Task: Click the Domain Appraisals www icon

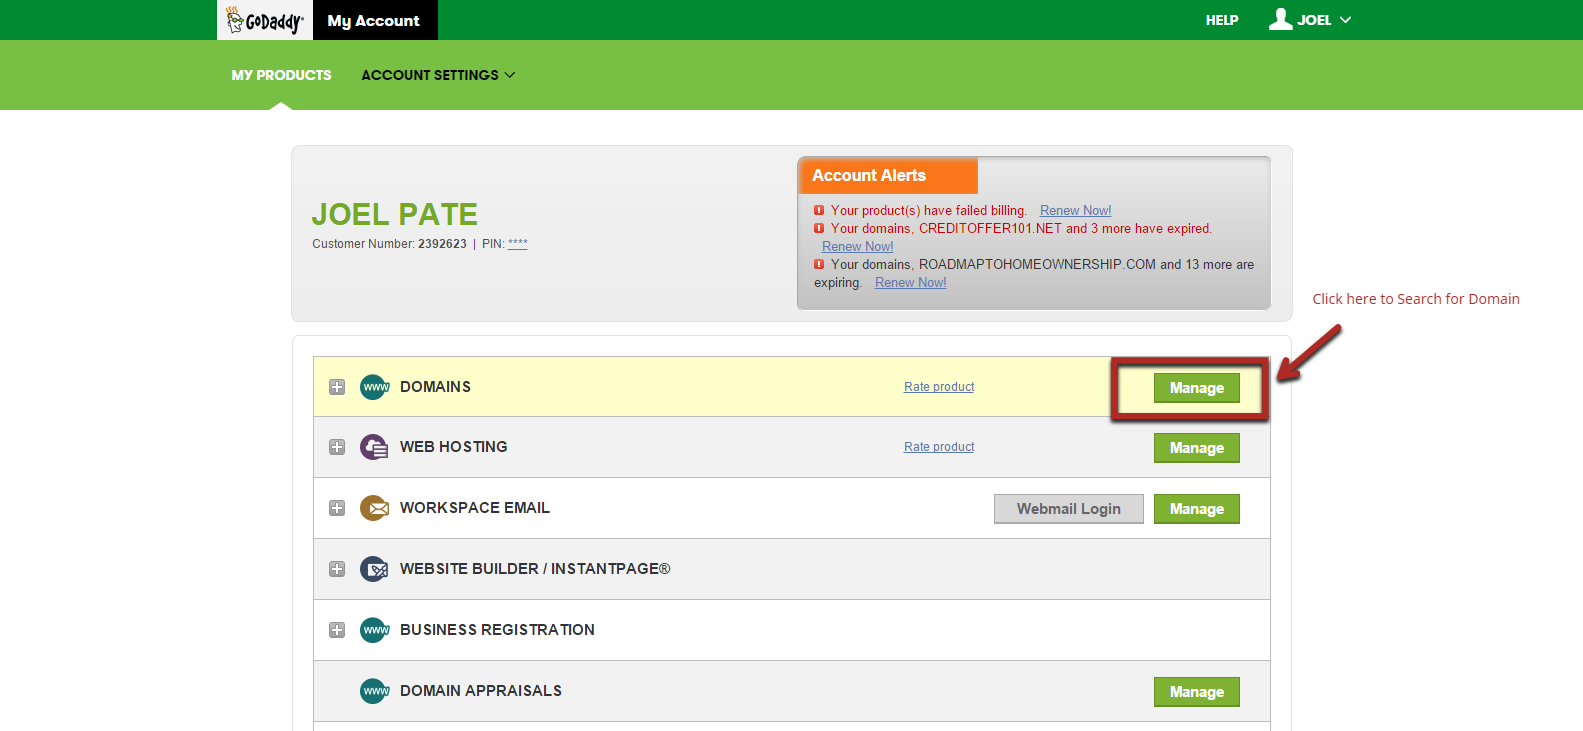Action: tap(374, 691)
